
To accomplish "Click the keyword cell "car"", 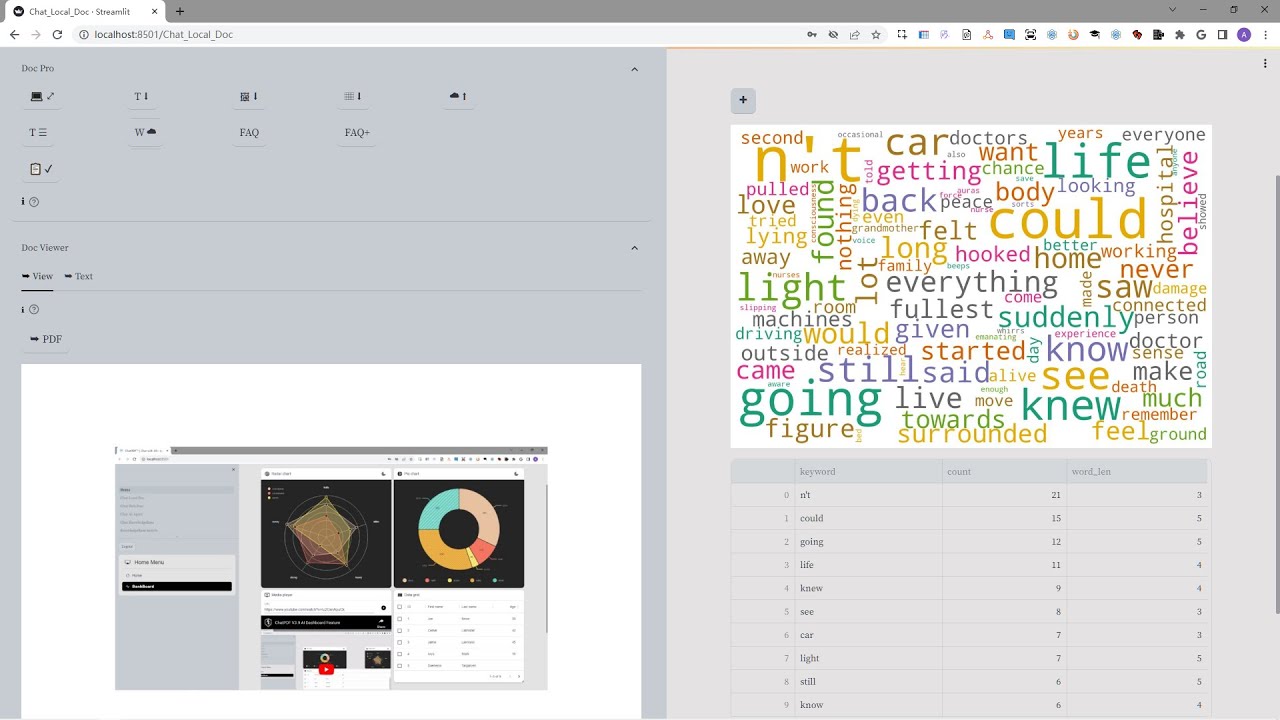I will (867, 635).
